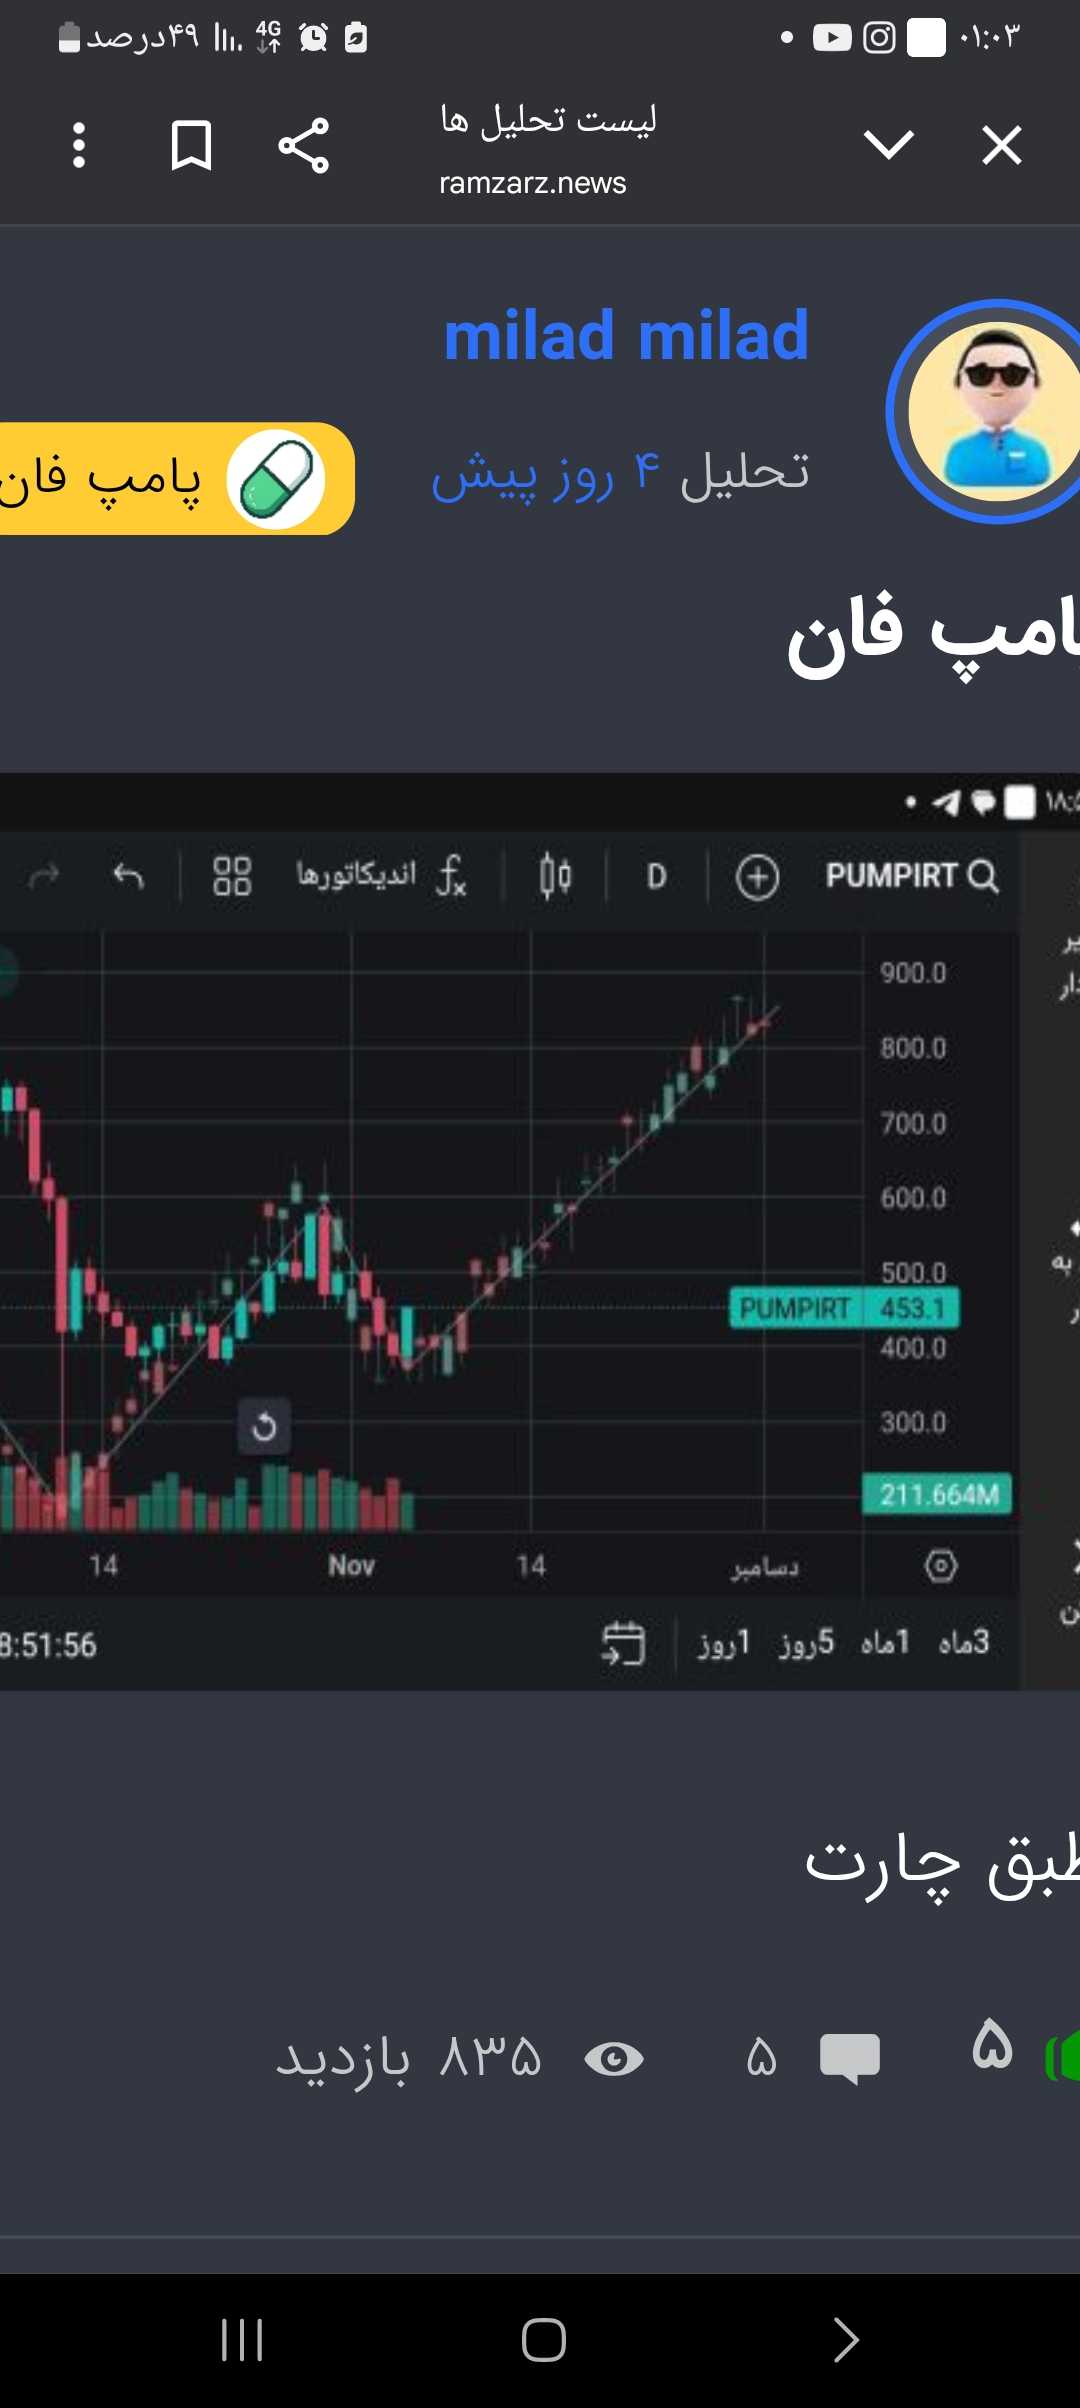Open the go-to-date calendar icon
Image resolution: width=1080 pixels, height=2408 pixels.
click(623, 1643)
